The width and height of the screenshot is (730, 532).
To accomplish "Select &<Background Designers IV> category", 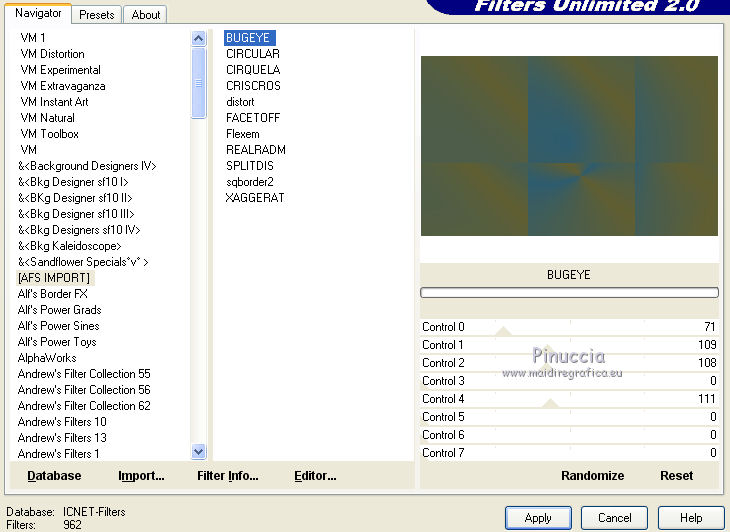I will pyautogui.click(x=87, y=166).
